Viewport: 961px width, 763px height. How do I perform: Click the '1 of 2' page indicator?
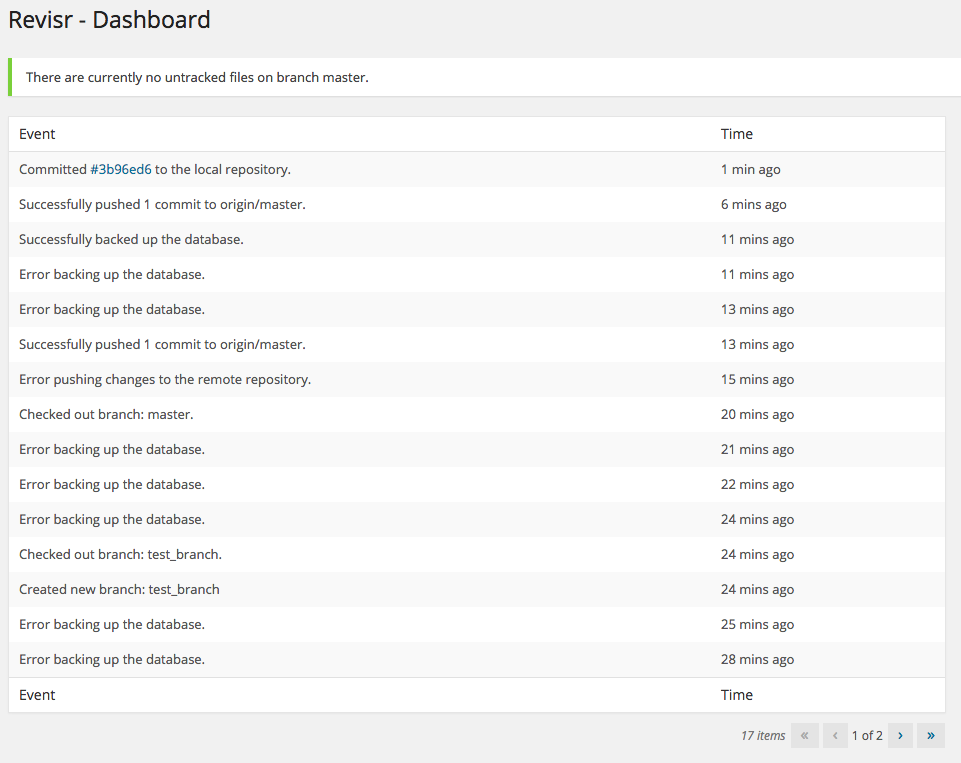(867, 736)
